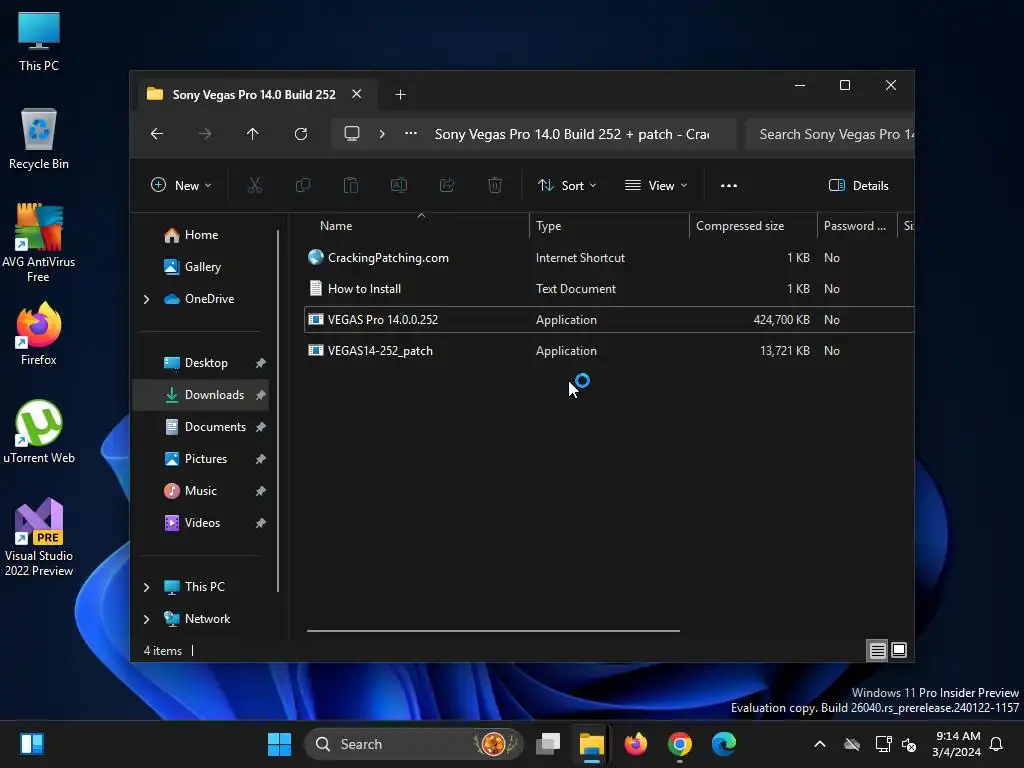Image resolution: width=1024 pixels, height=768 pixels.
Task: Open the Pictures folder in sidebar
Action: pos(200,458)
